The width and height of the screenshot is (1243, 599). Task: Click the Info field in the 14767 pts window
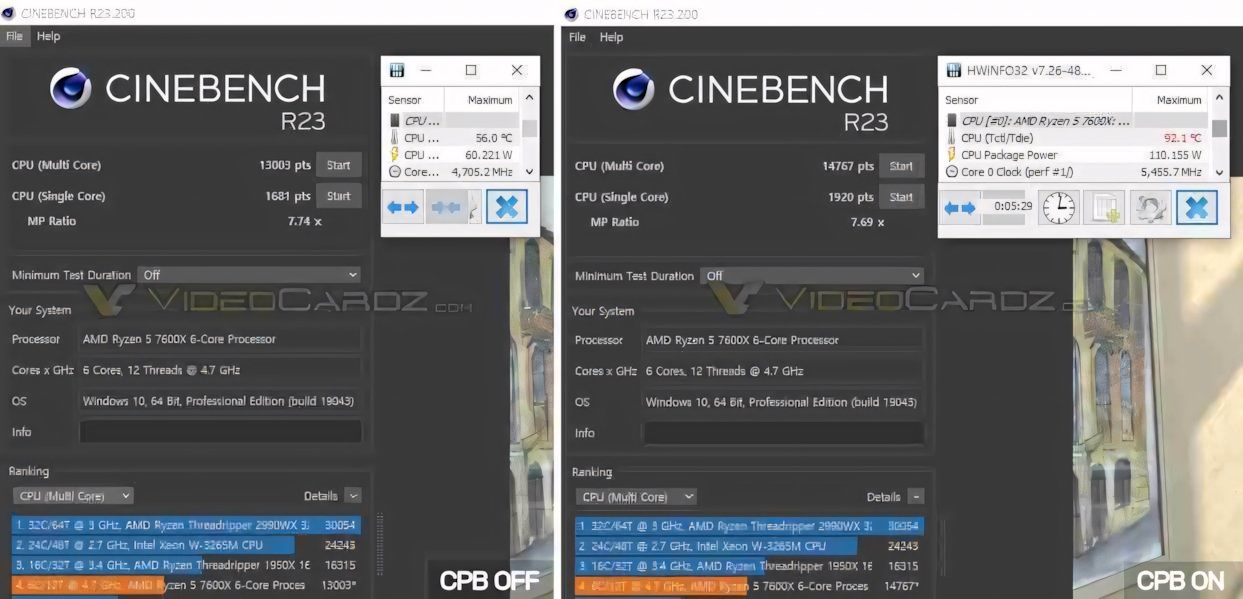click(x=783, y=433)
